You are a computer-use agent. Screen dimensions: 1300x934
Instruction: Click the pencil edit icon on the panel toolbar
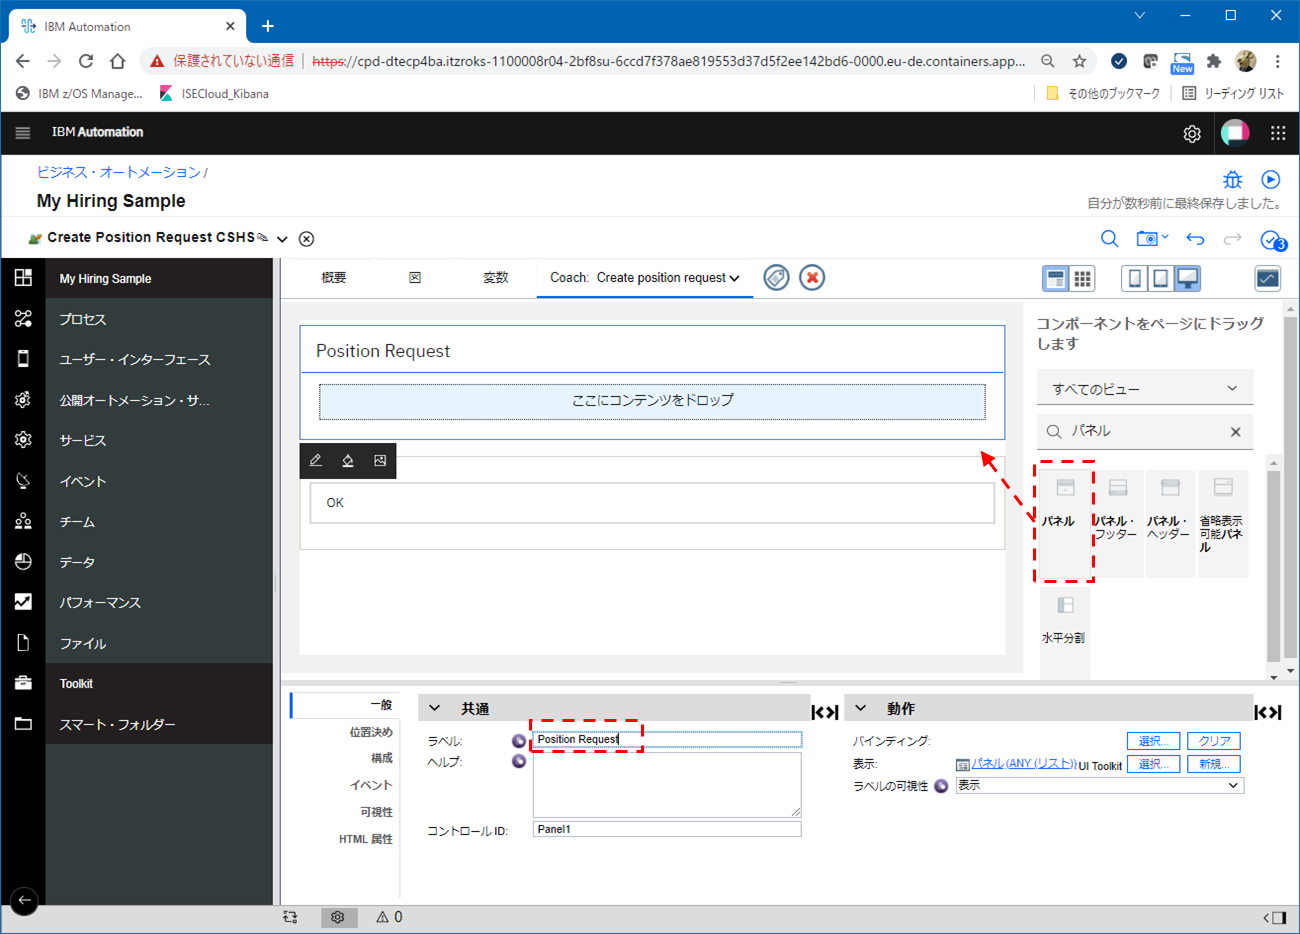point(316,461)
